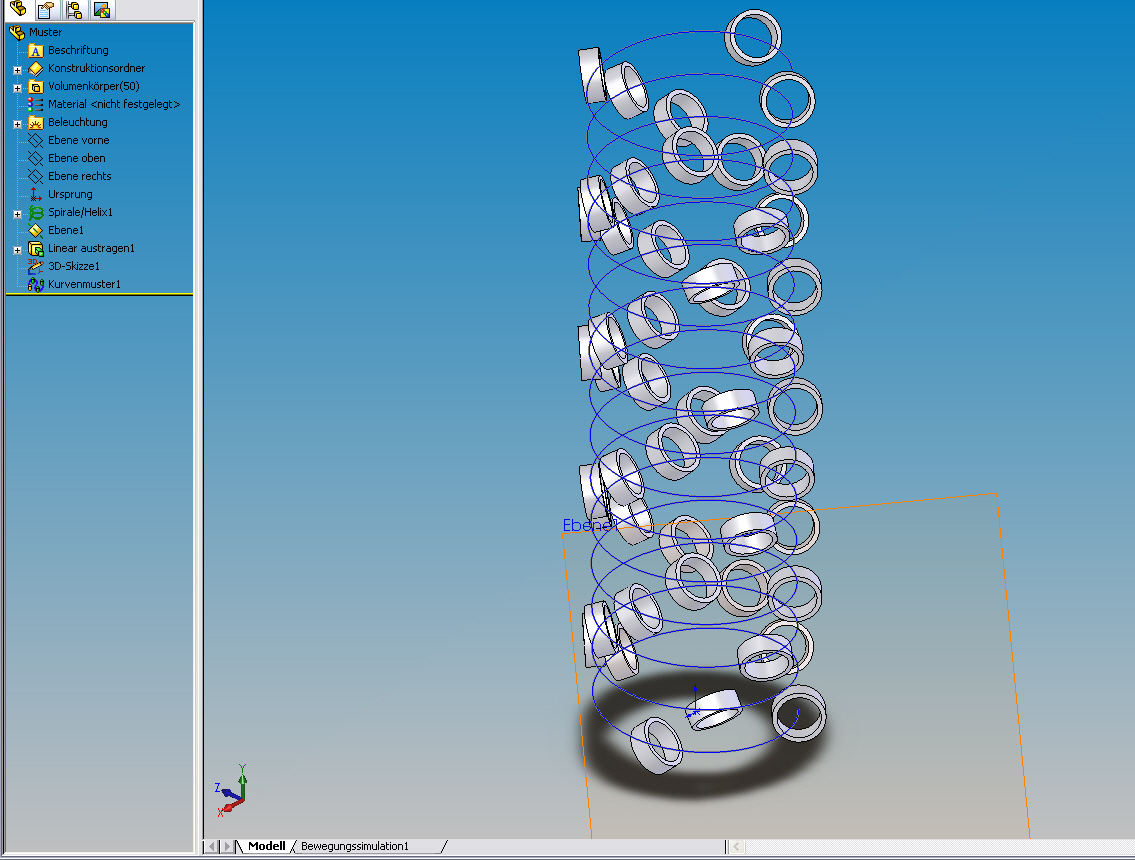This screenshot has height=860, width=1135.
Task: Select the Ebene rechts label
Action: point(80,177)
